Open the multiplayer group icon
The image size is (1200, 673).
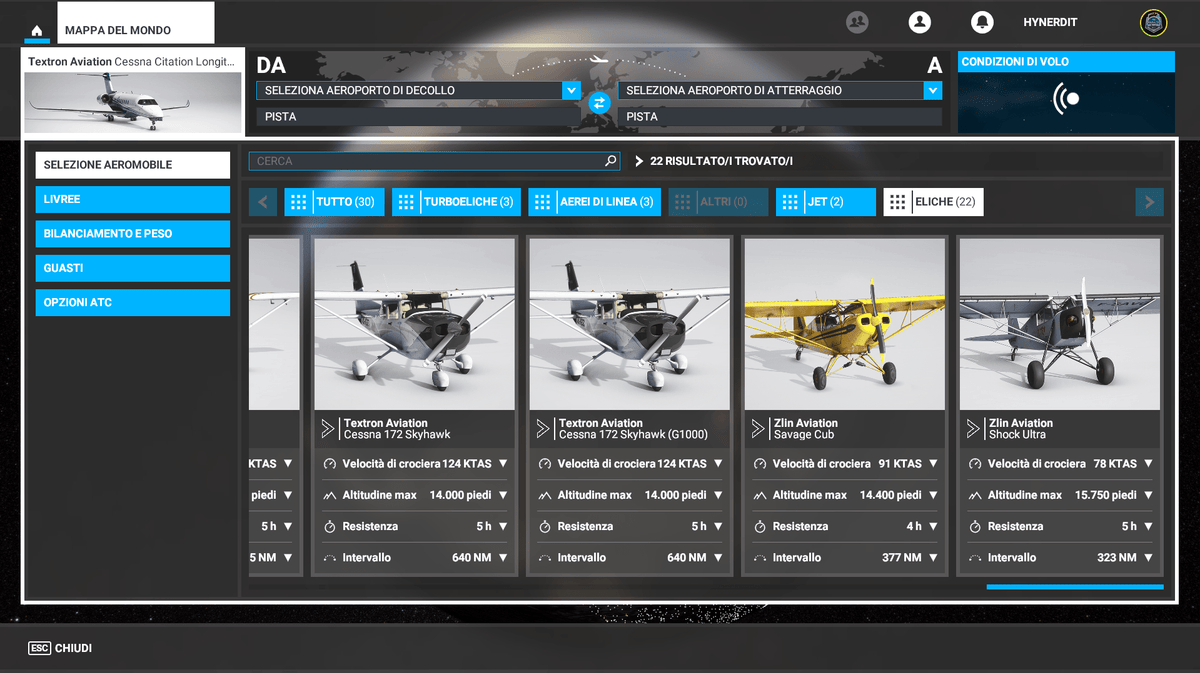[857, 22]
